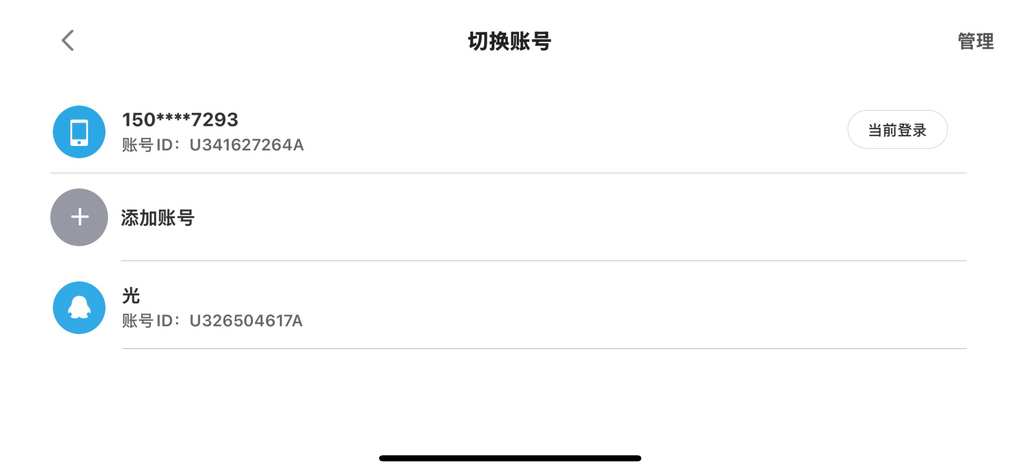Click divider line below the first account
The image size is (1020, 471).
point(508,173)
